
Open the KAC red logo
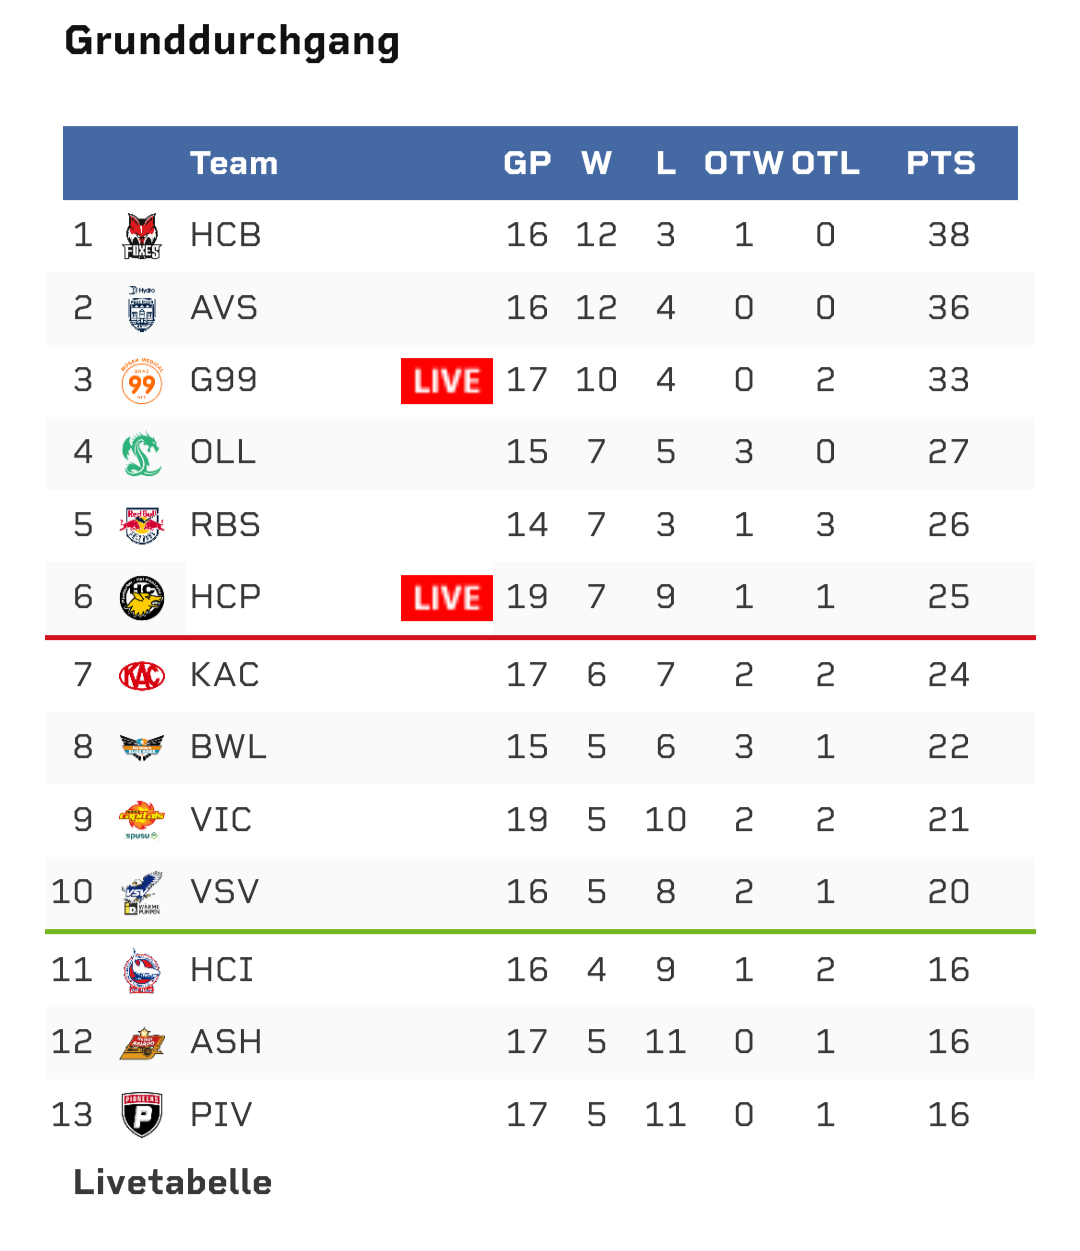tap(142, 676)
